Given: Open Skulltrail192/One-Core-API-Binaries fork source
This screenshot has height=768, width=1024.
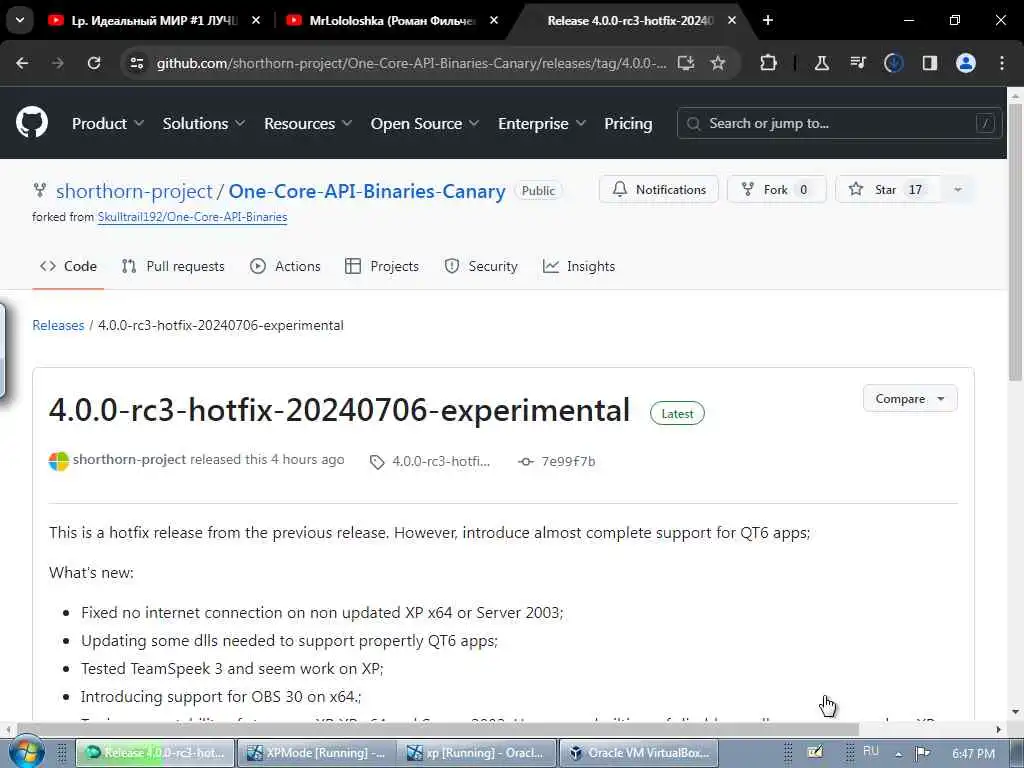Looking at the screenshot, I should 192,217.
